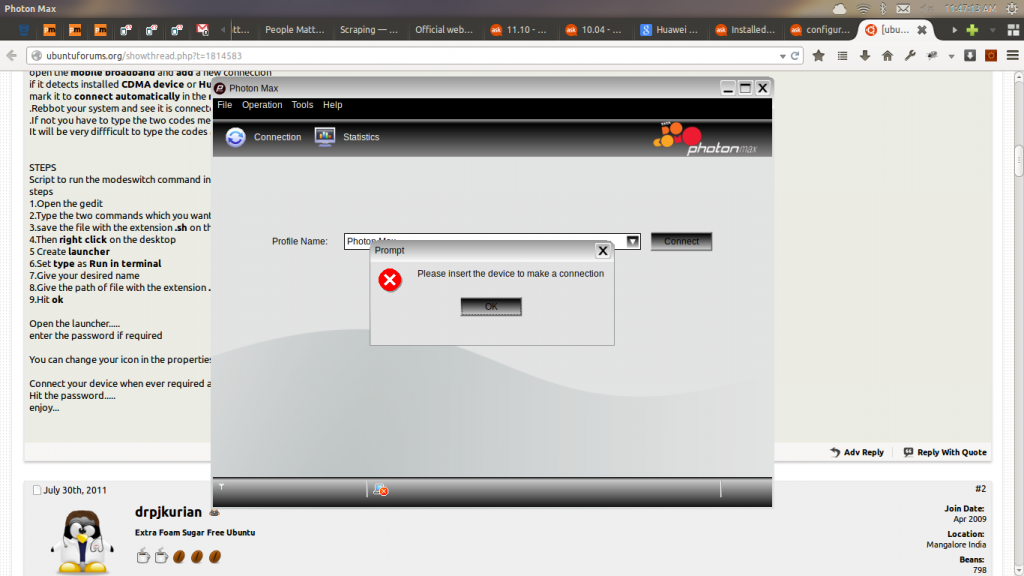The height and width of the screenshot is (576, 1024).
Task: Open the downloads arrow icon
Action: pyautogui.click(x=865, y=56)
